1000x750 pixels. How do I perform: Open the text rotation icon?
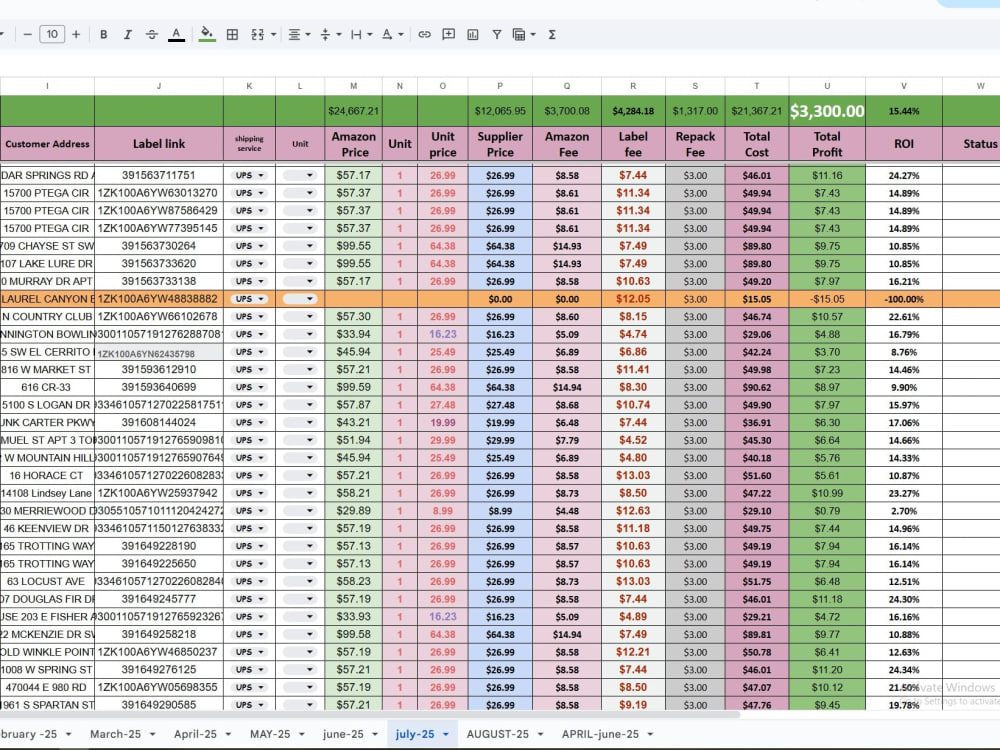click(x=387, y=34)
